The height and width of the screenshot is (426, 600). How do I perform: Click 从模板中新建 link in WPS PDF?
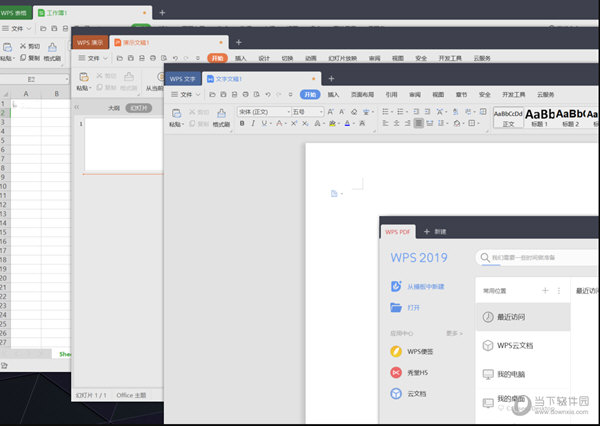click(x=425, y=286)
